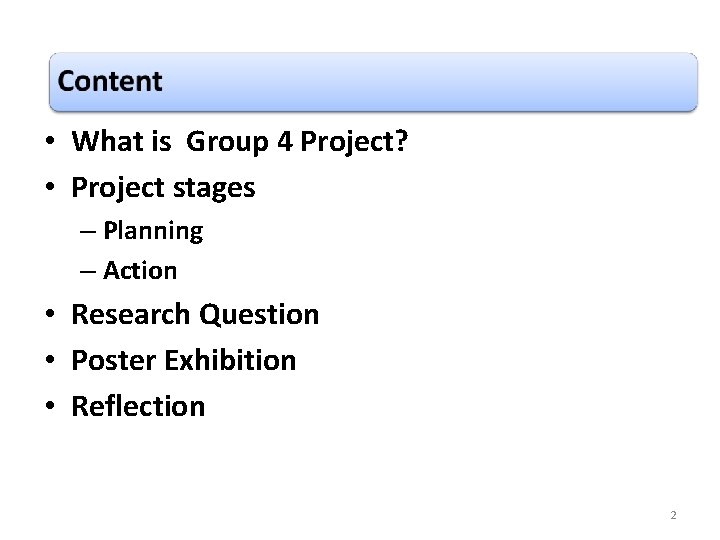Click the bullet dot before "What is Group 4 Project?"

(49, 144)
